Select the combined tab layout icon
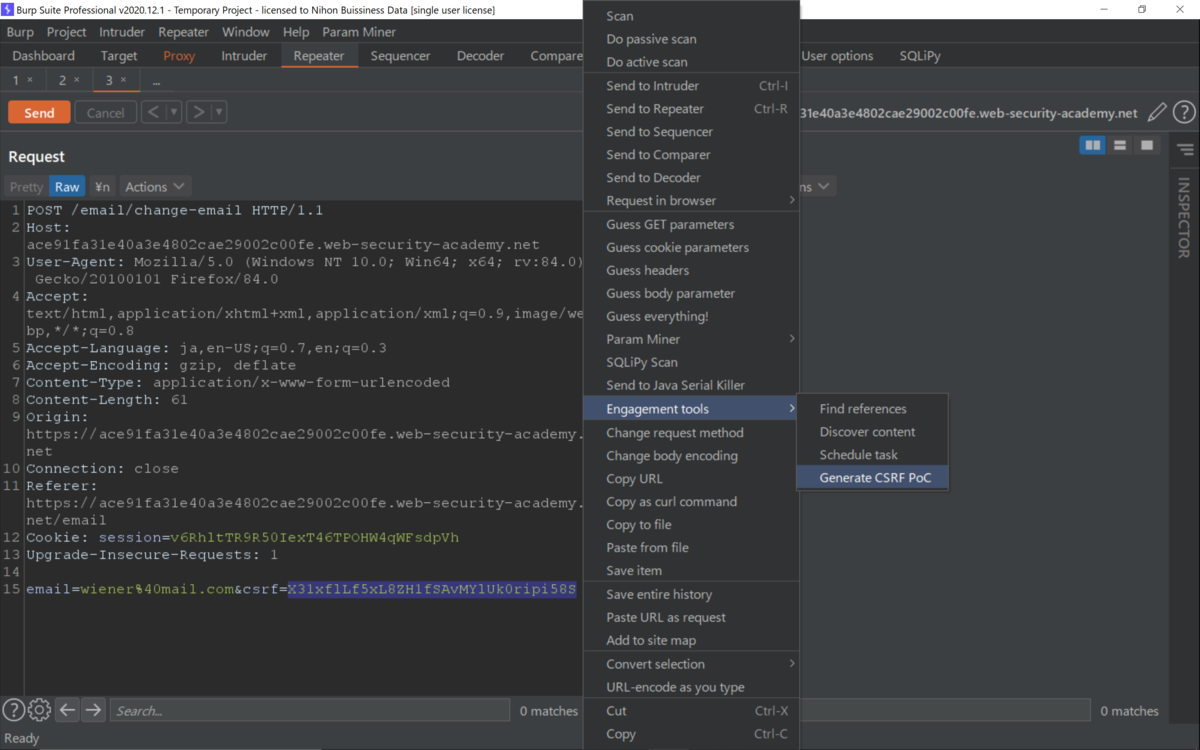This screenshot has width=1200, height=750. [x=1146, y=146]
